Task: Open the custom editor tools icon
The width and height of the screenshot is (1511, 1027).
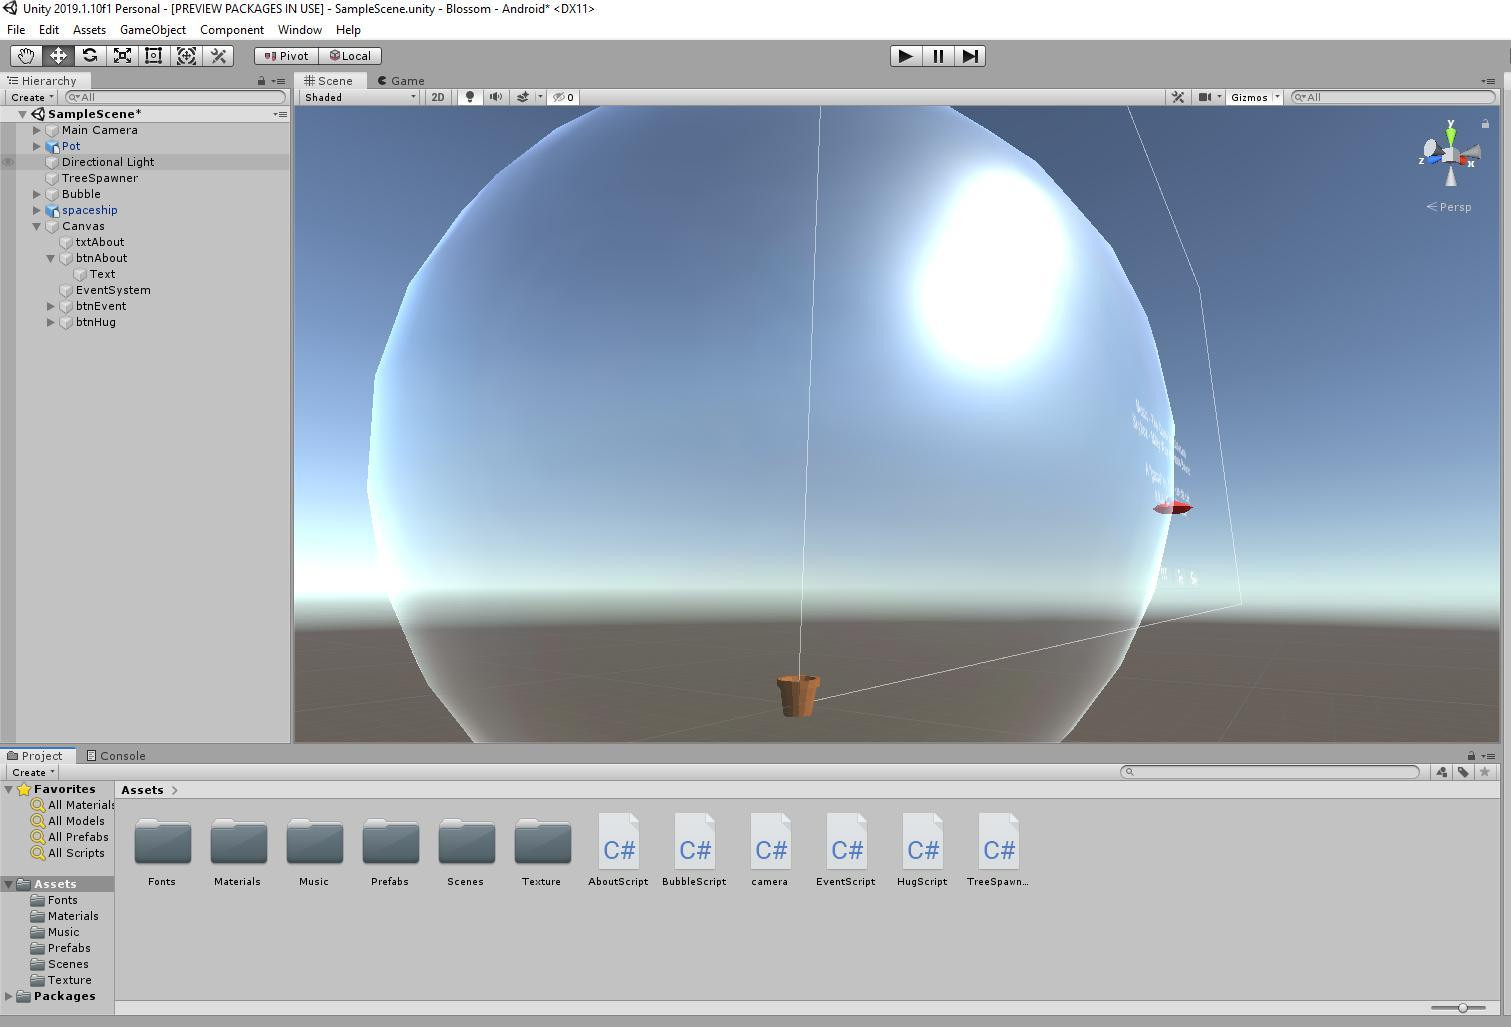Action: click(x=218, y=56)
